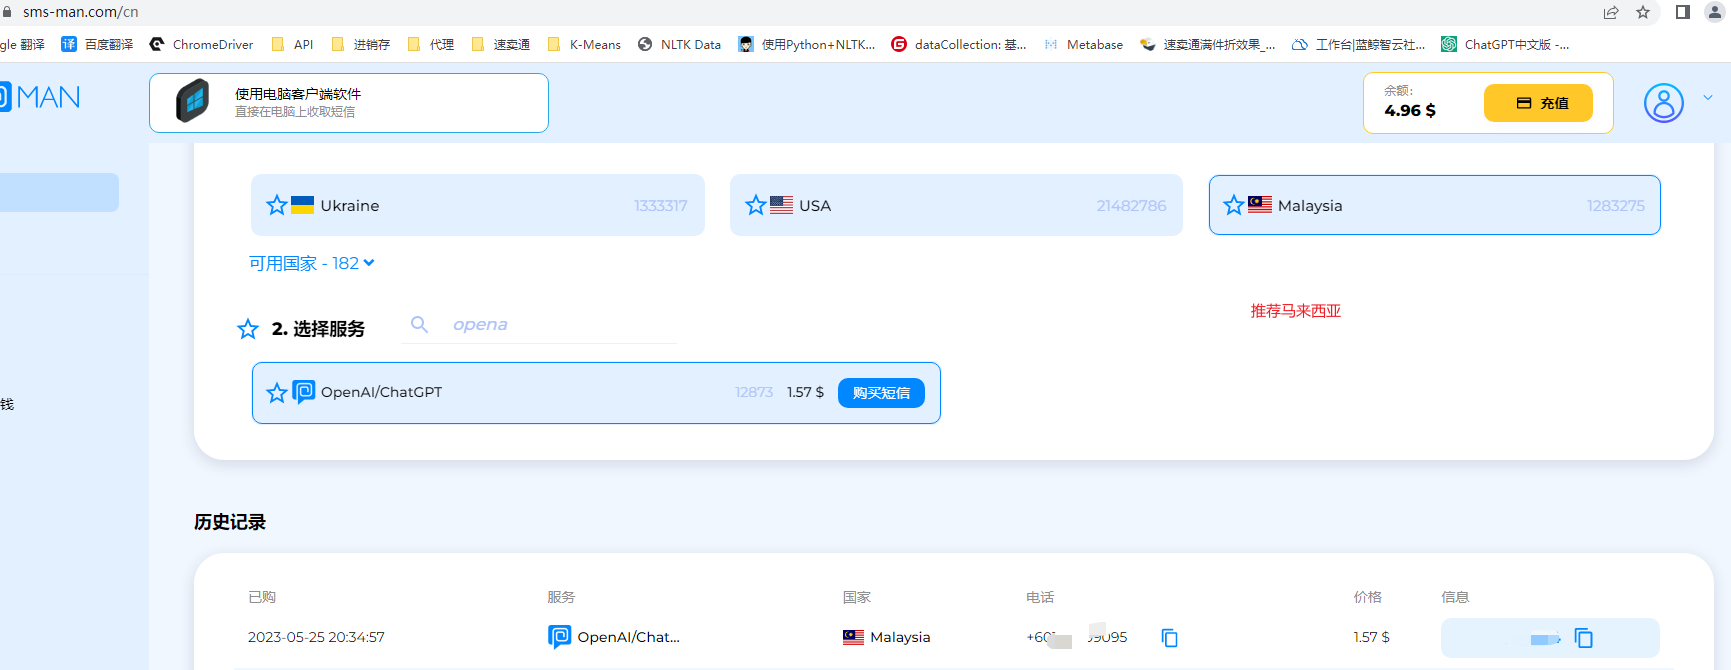Screen dimensions: 1731x670
Task: Open the 百度翻译 bookmark
Action: coord(98,44)
